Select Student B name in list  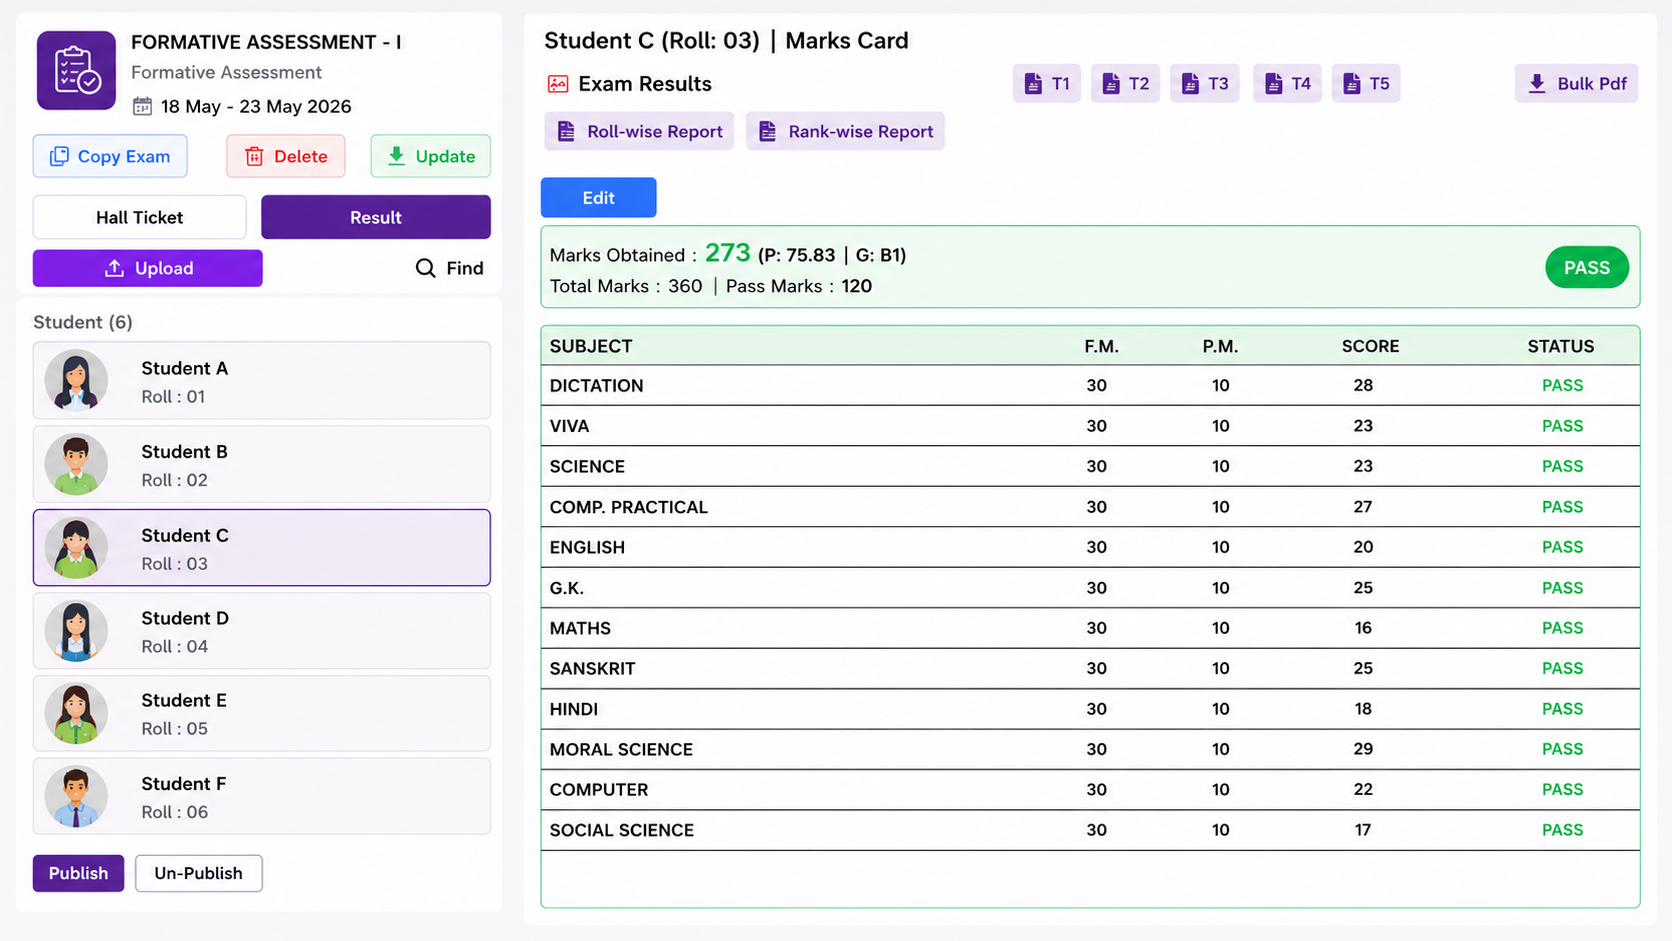185,452
